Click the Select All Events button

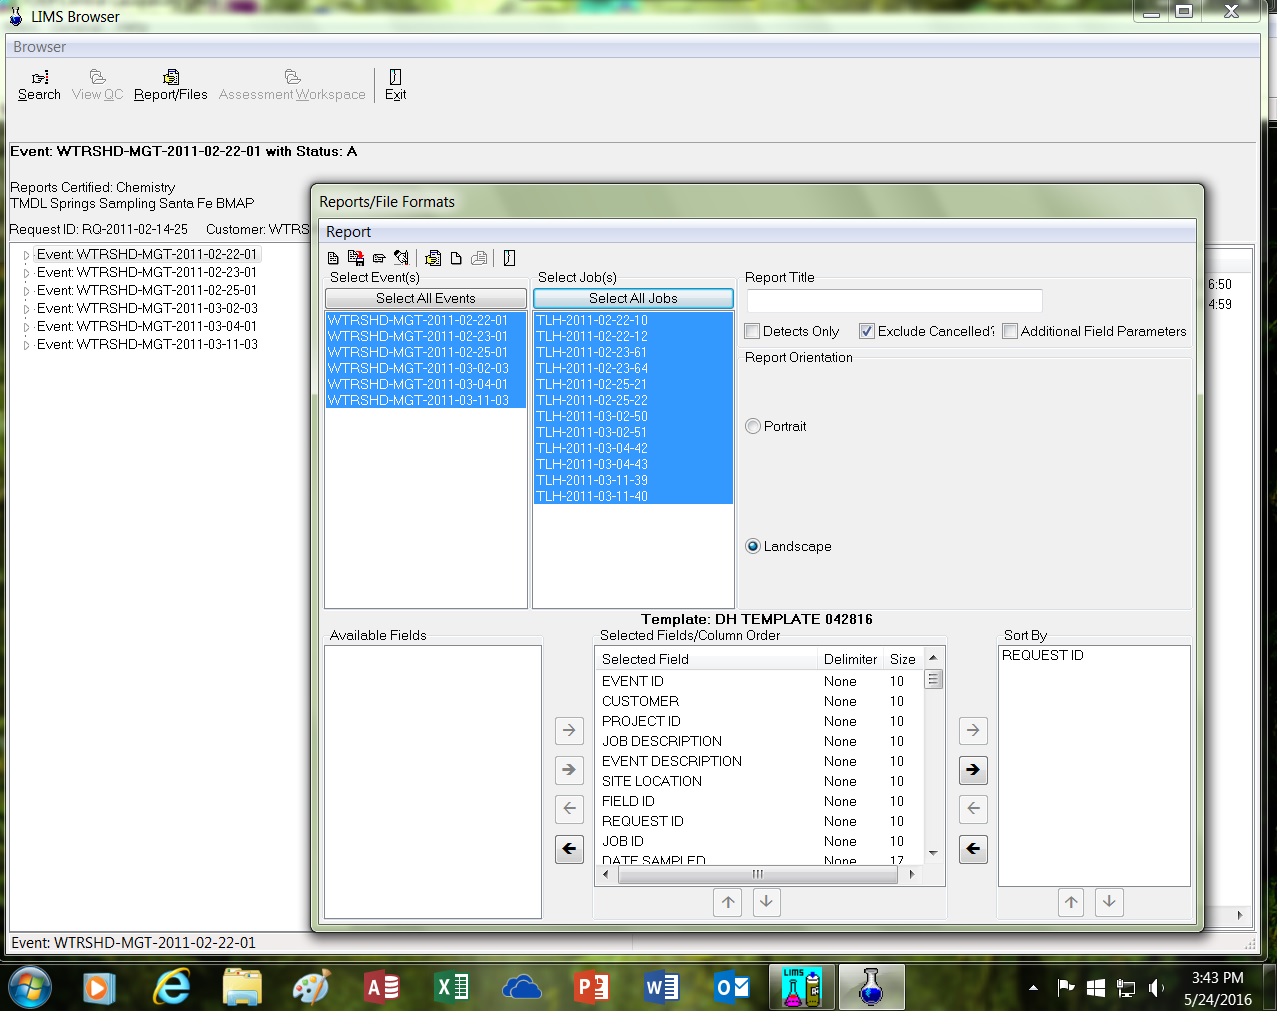[x=426, y=298]
